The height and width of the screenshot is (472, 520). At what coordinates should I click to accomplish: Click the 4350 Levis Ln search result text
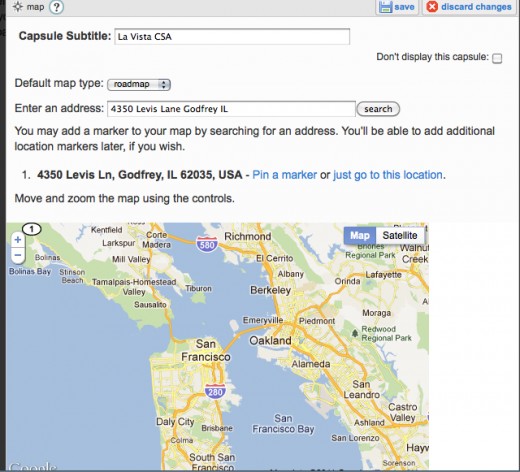[x=140, y=175]
